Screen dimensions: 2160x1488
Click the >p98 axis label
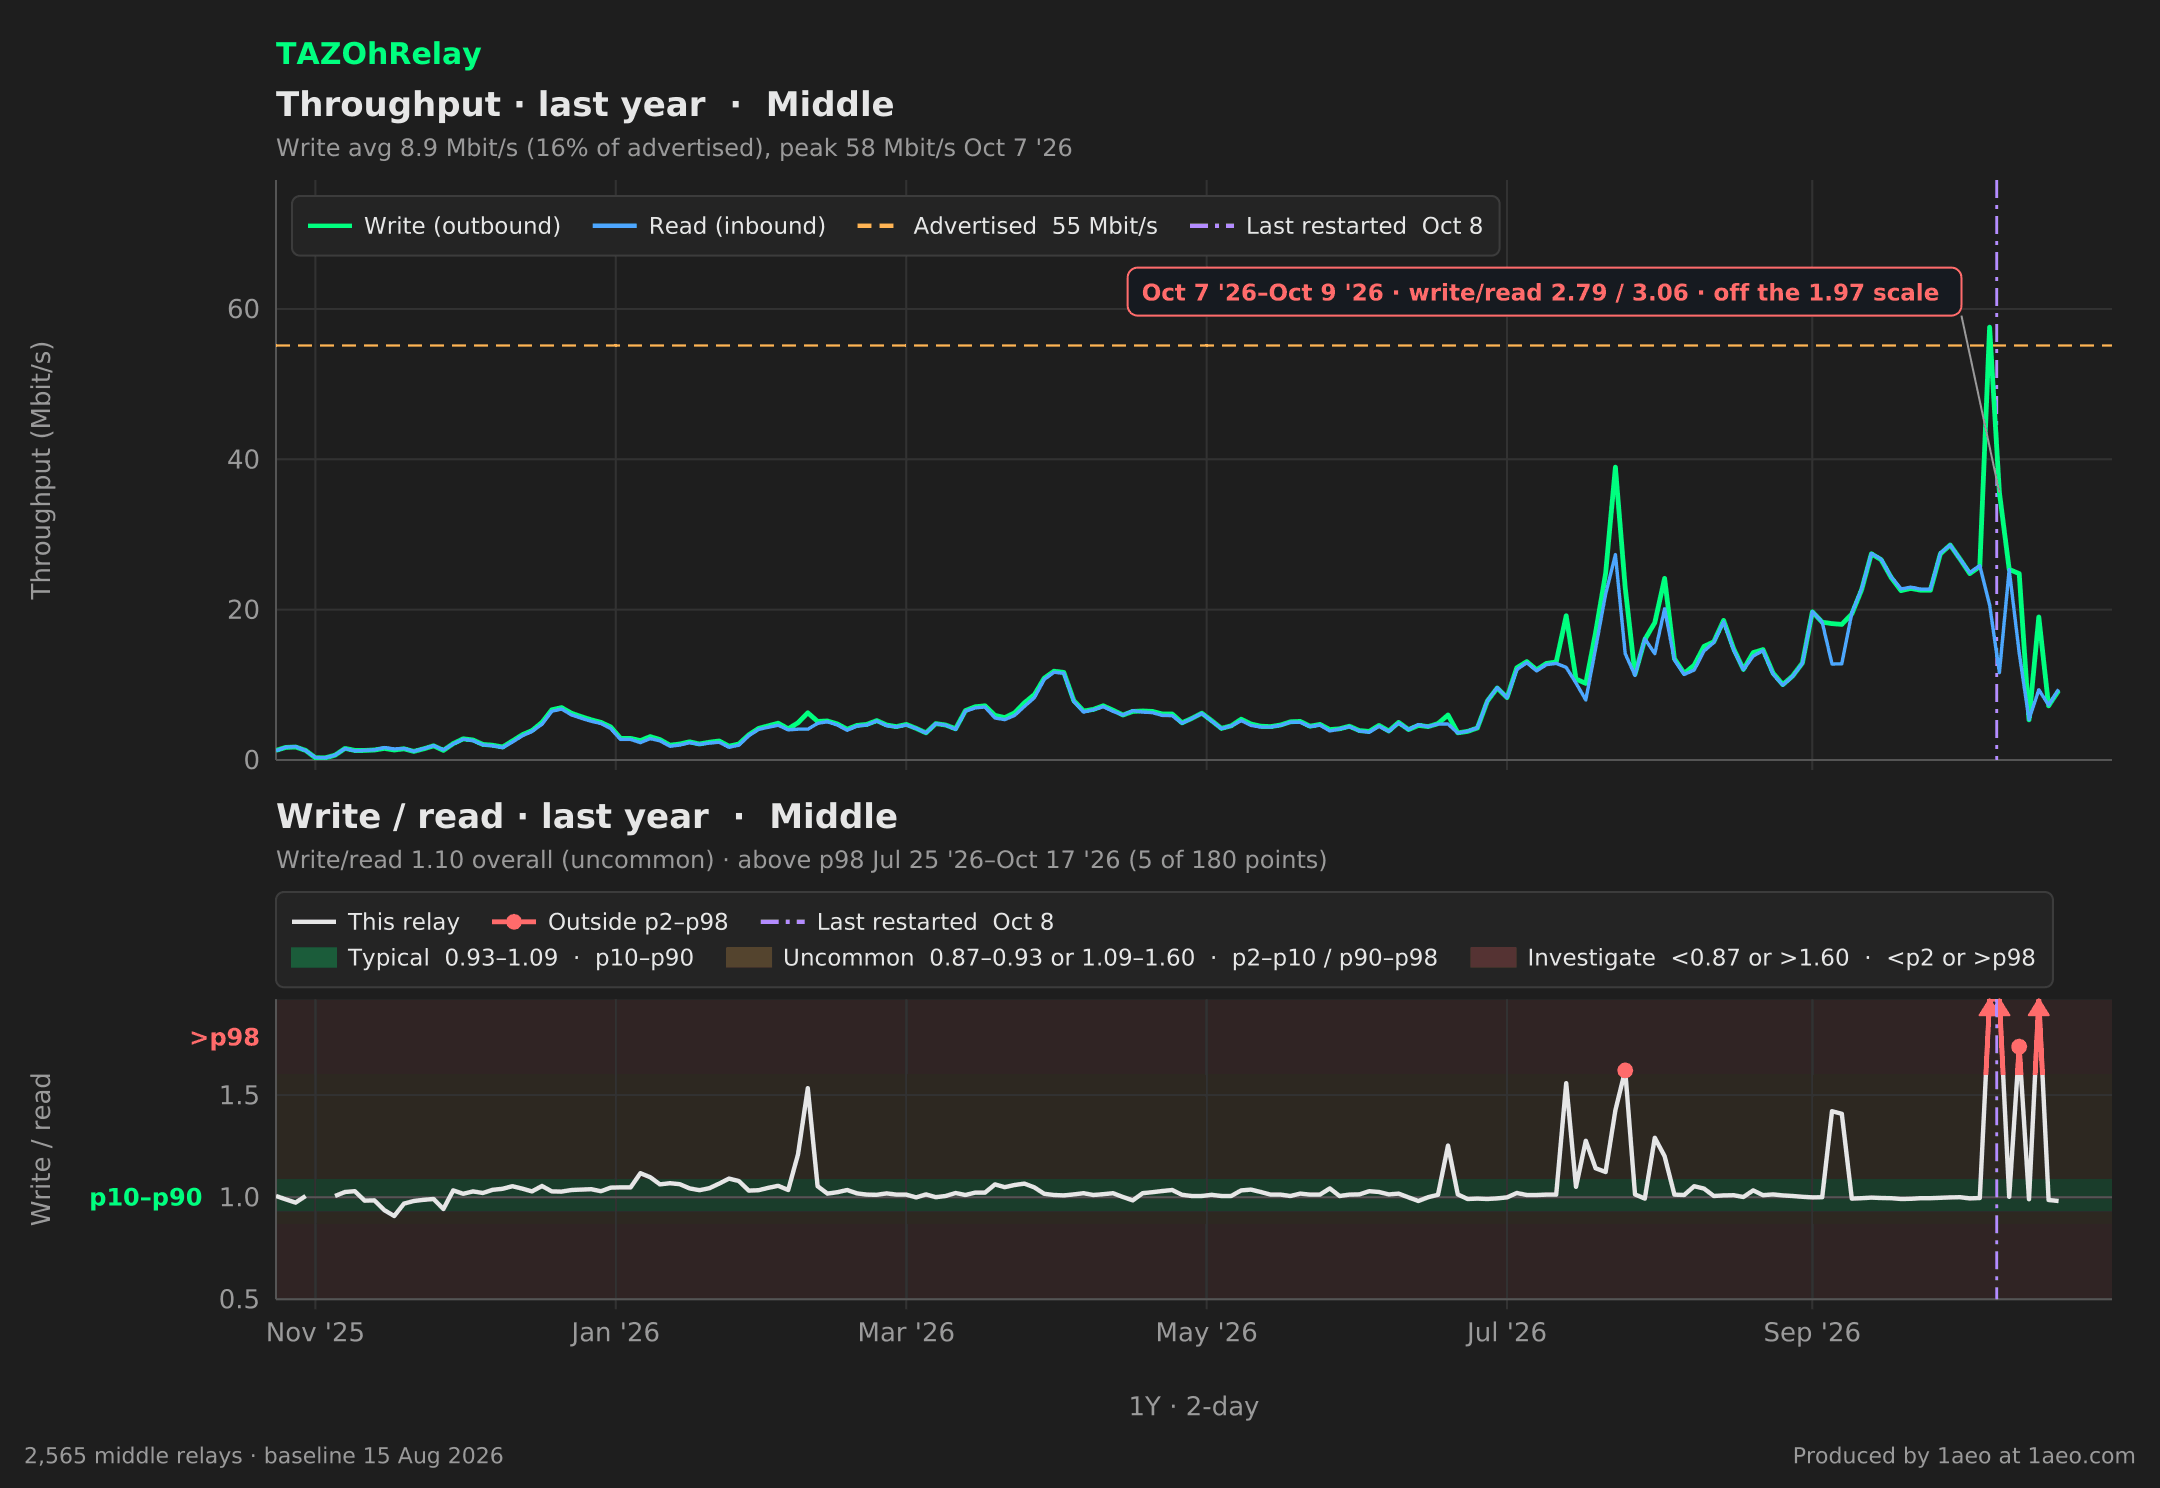[224, 1038]
